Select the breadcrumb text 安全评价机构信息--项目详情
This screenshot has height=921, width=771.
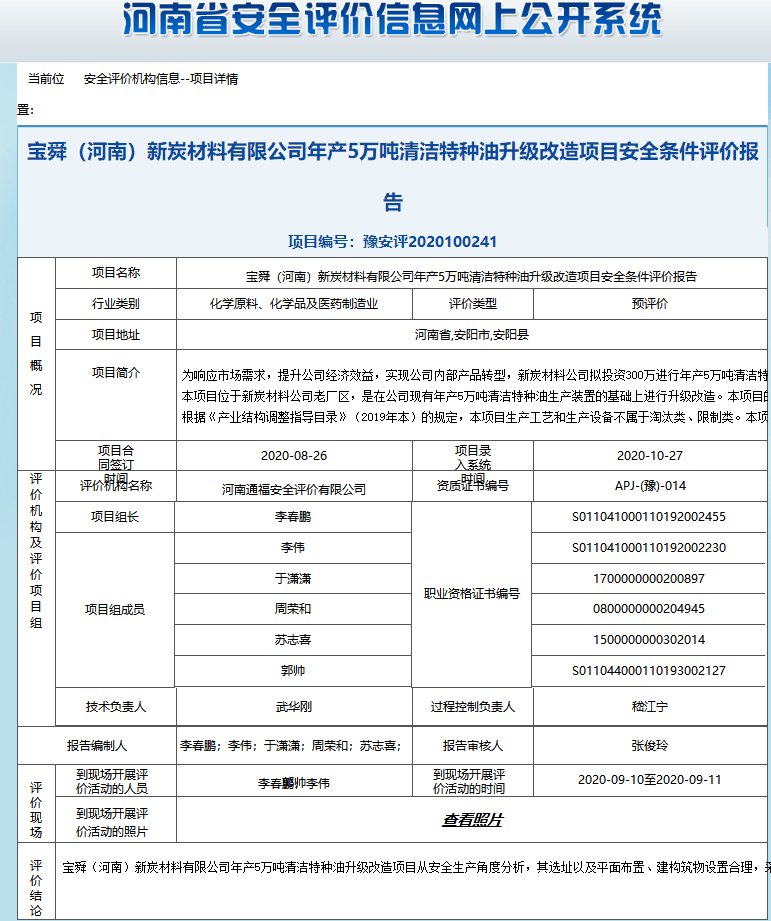161,79
